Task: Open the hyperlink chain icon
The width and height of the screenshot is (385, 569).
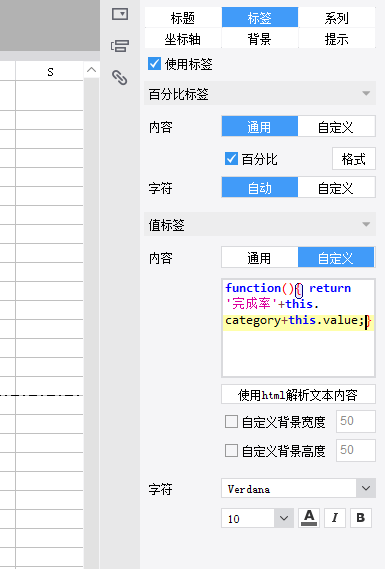Action: [x=120, y=77]
